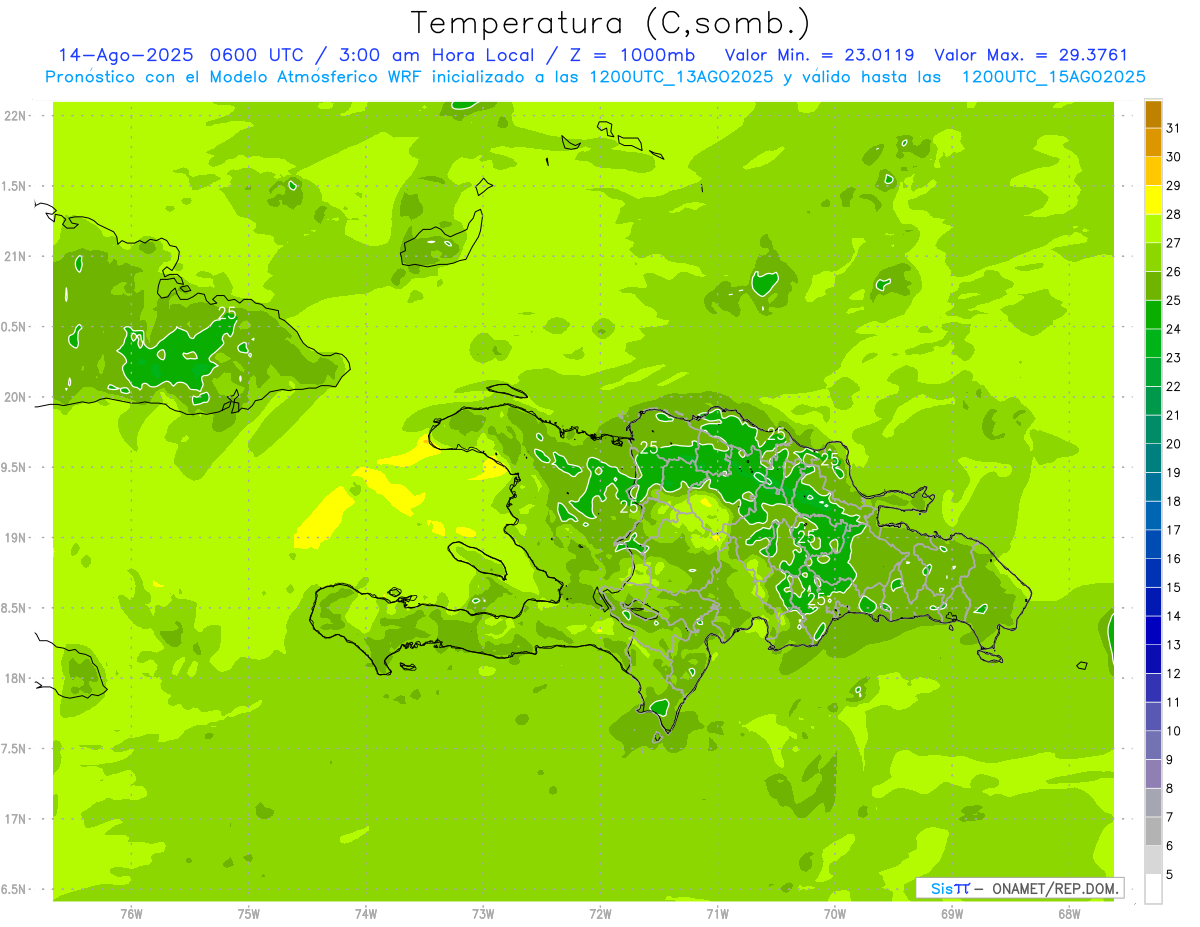Screen dimensions: 1200x927
Task: Click the "25" contour label over Cuba
Action: point(227,313)
